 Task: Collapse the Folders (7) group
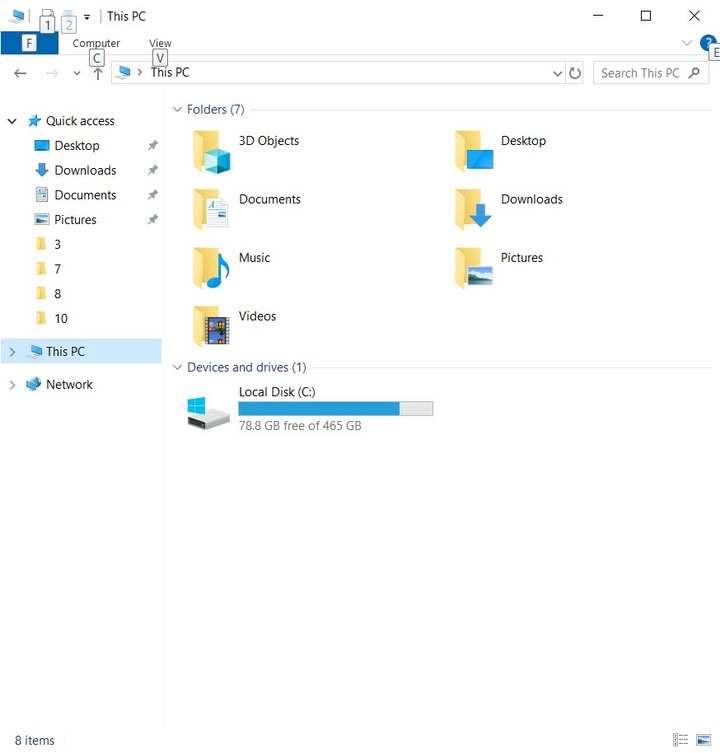(x=177, y=109)
